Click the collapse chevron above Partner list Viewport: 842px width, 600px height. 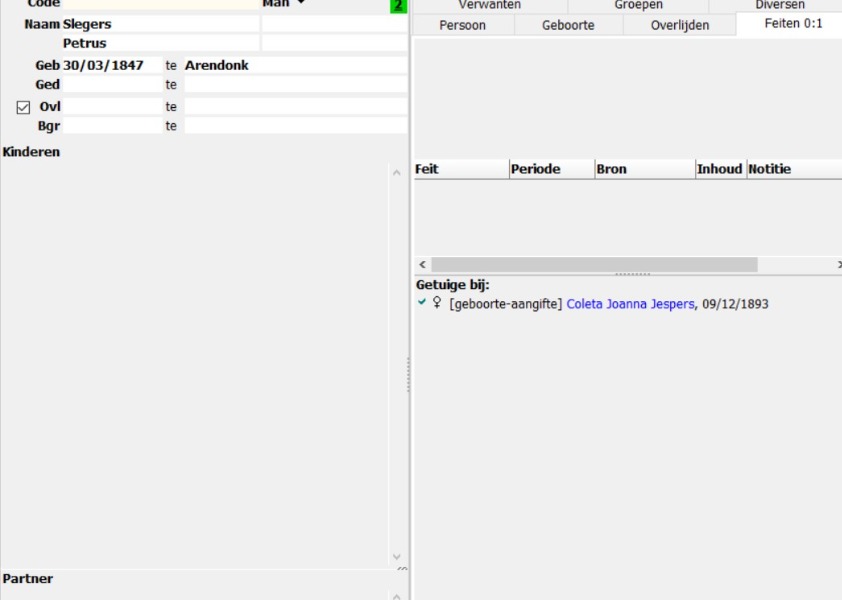point(402,569)
